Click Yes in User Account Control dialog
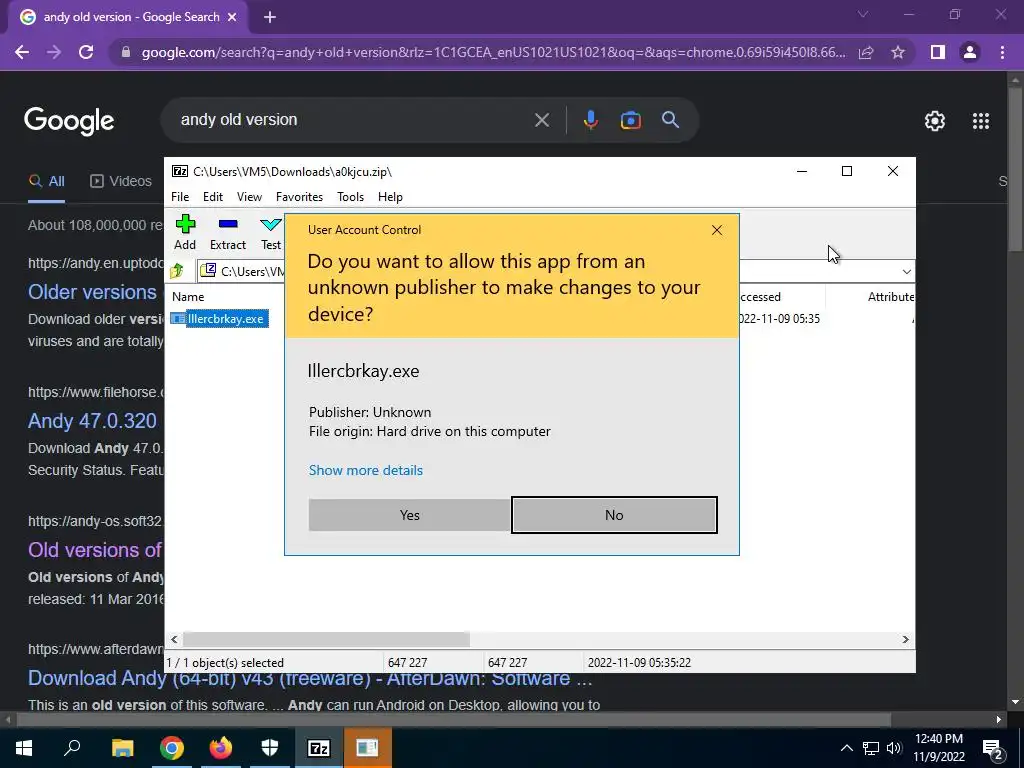This screenshot has height=768, width=1024. click(409, 515)
